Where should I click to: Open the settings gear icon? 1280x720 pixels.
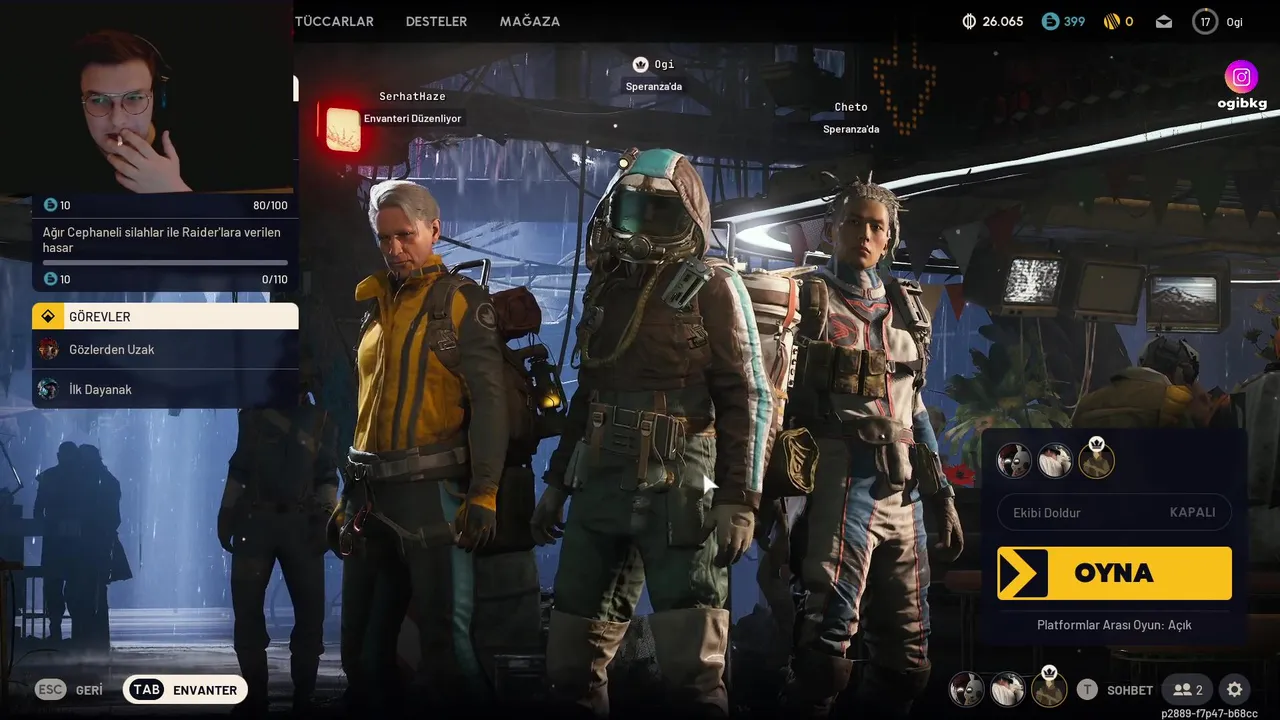click(x=1235, y=690)
